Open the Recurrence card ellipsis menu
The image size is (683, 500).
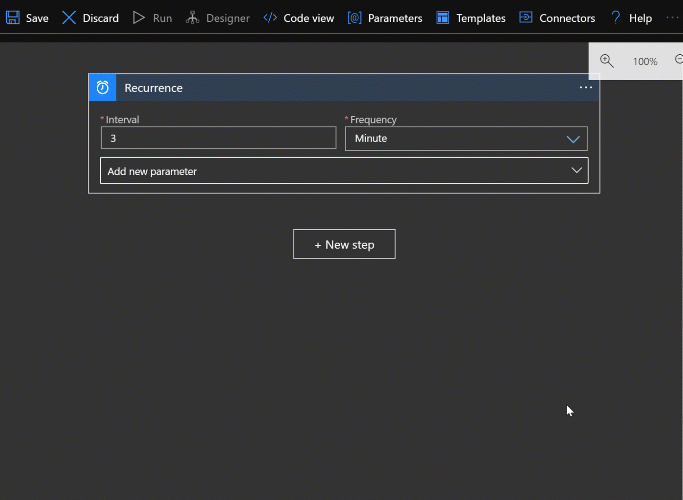[586, 88]
